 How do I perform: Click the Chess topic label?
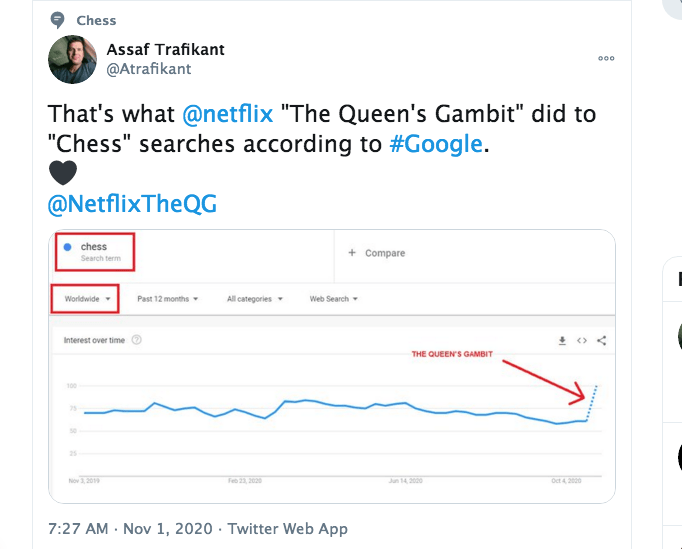(96, 20)
